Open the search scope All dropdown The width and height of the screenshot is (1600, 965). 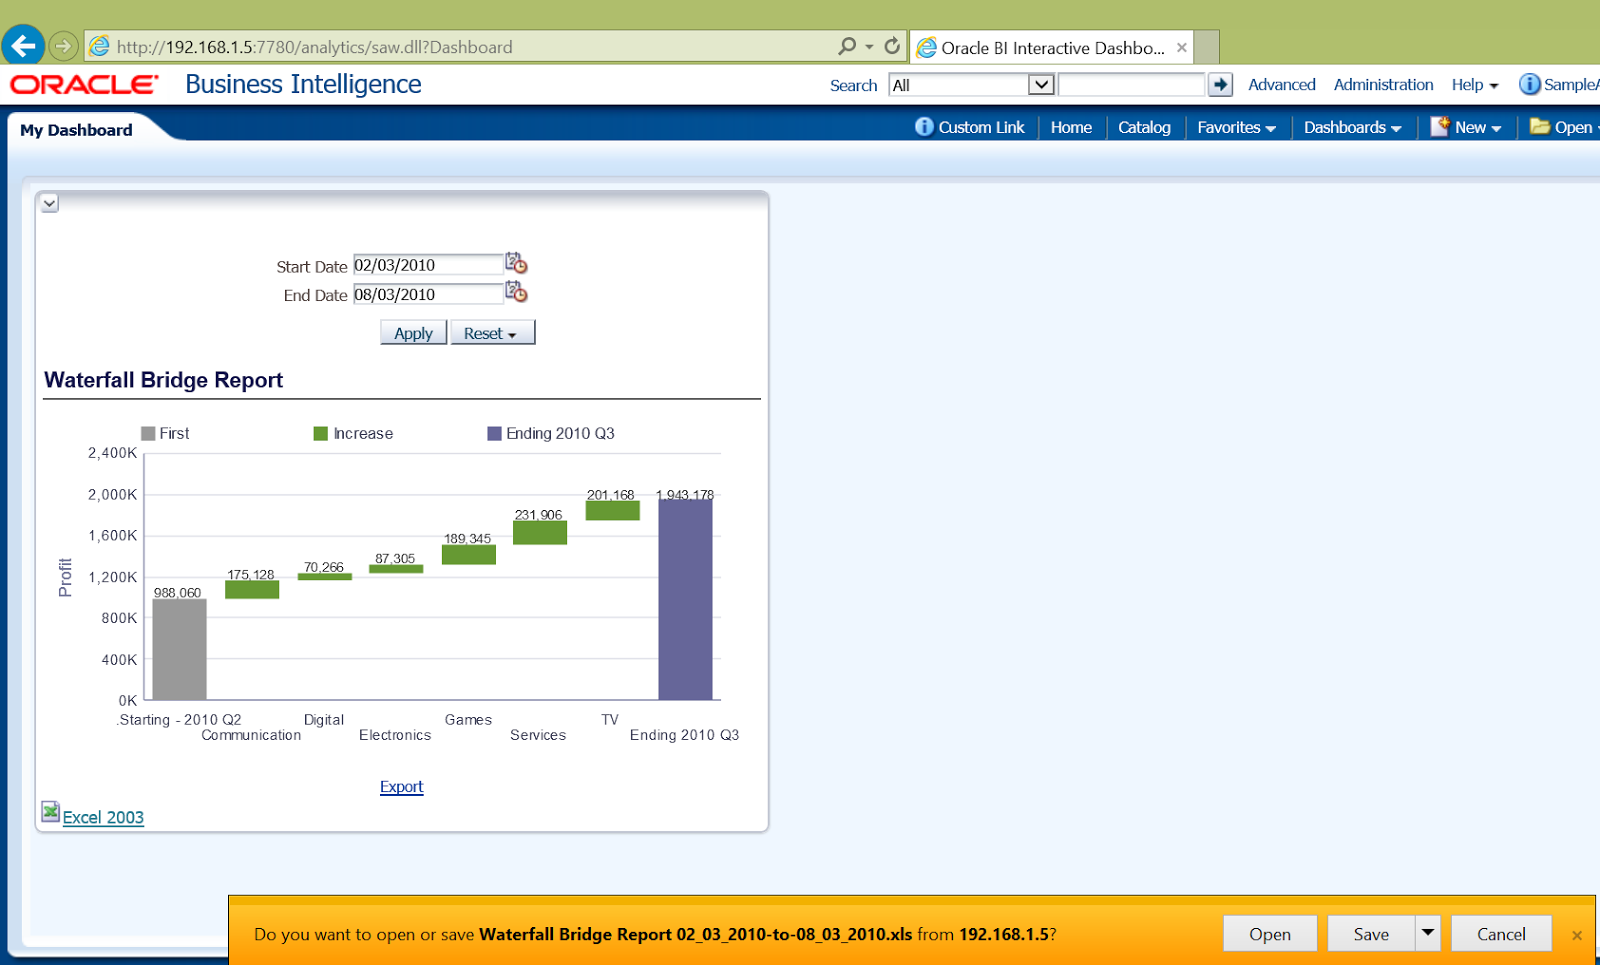coord(1041,85)
